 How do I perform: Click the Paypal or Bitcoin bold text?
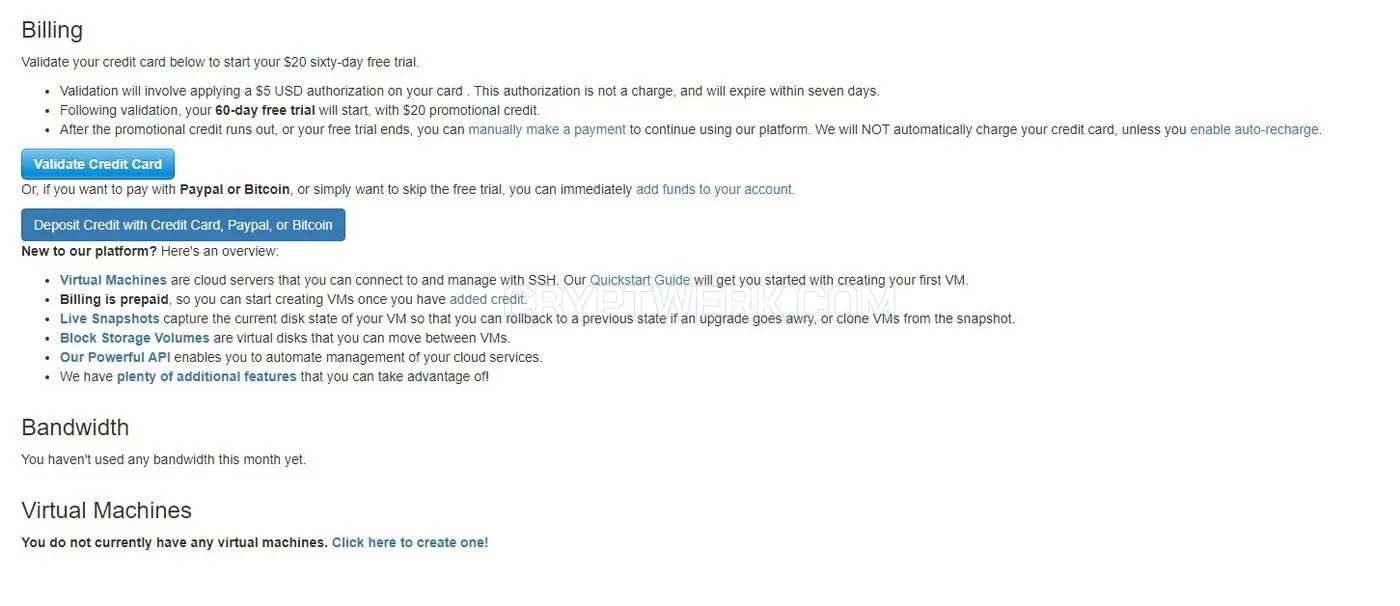(235, 189)
